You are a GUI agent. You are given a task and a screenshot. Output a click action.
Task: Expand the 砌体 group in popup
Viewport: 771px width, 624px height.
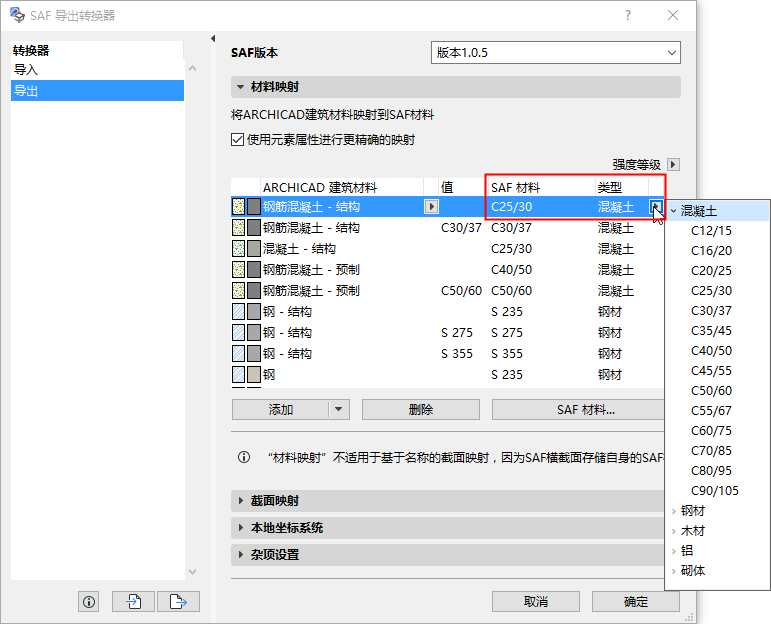click(x=674, y=571)
